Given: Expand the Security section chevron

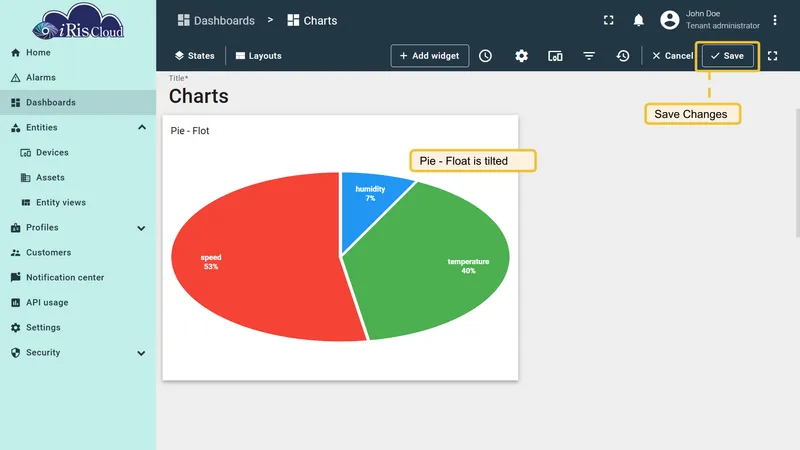Looking at the screenshot, I should (141, 353).
